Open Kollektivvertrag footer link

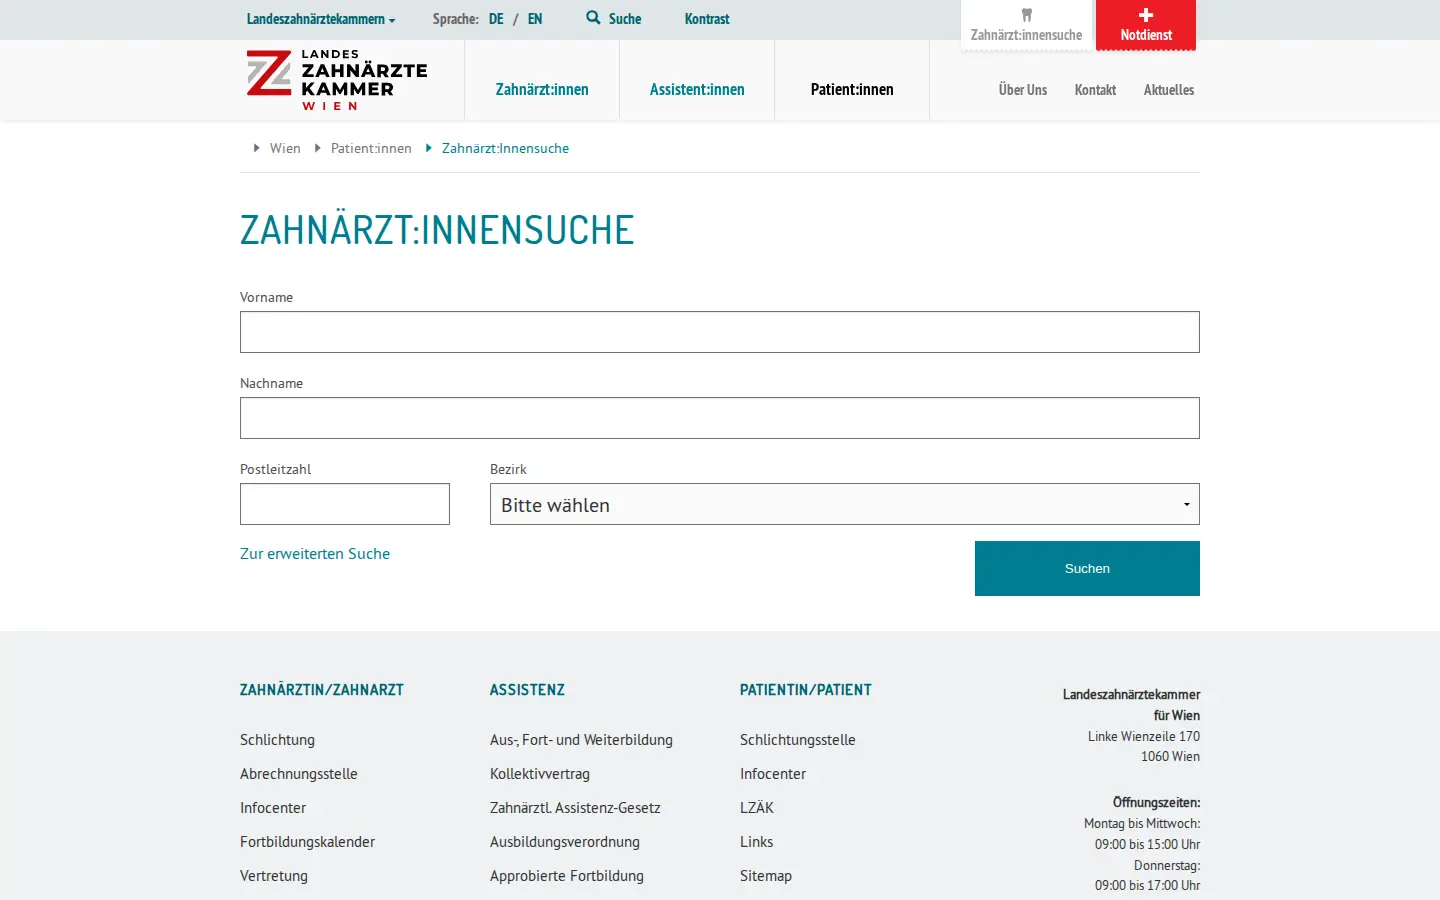coord(540,774)
